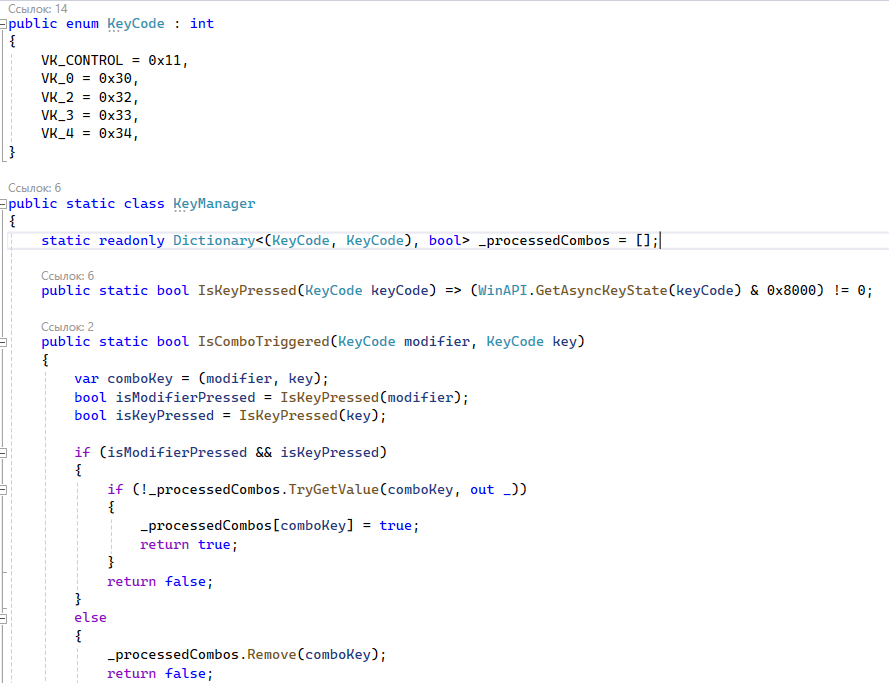Click the VK_0 = 0x30 line

(x=90, y=78)
